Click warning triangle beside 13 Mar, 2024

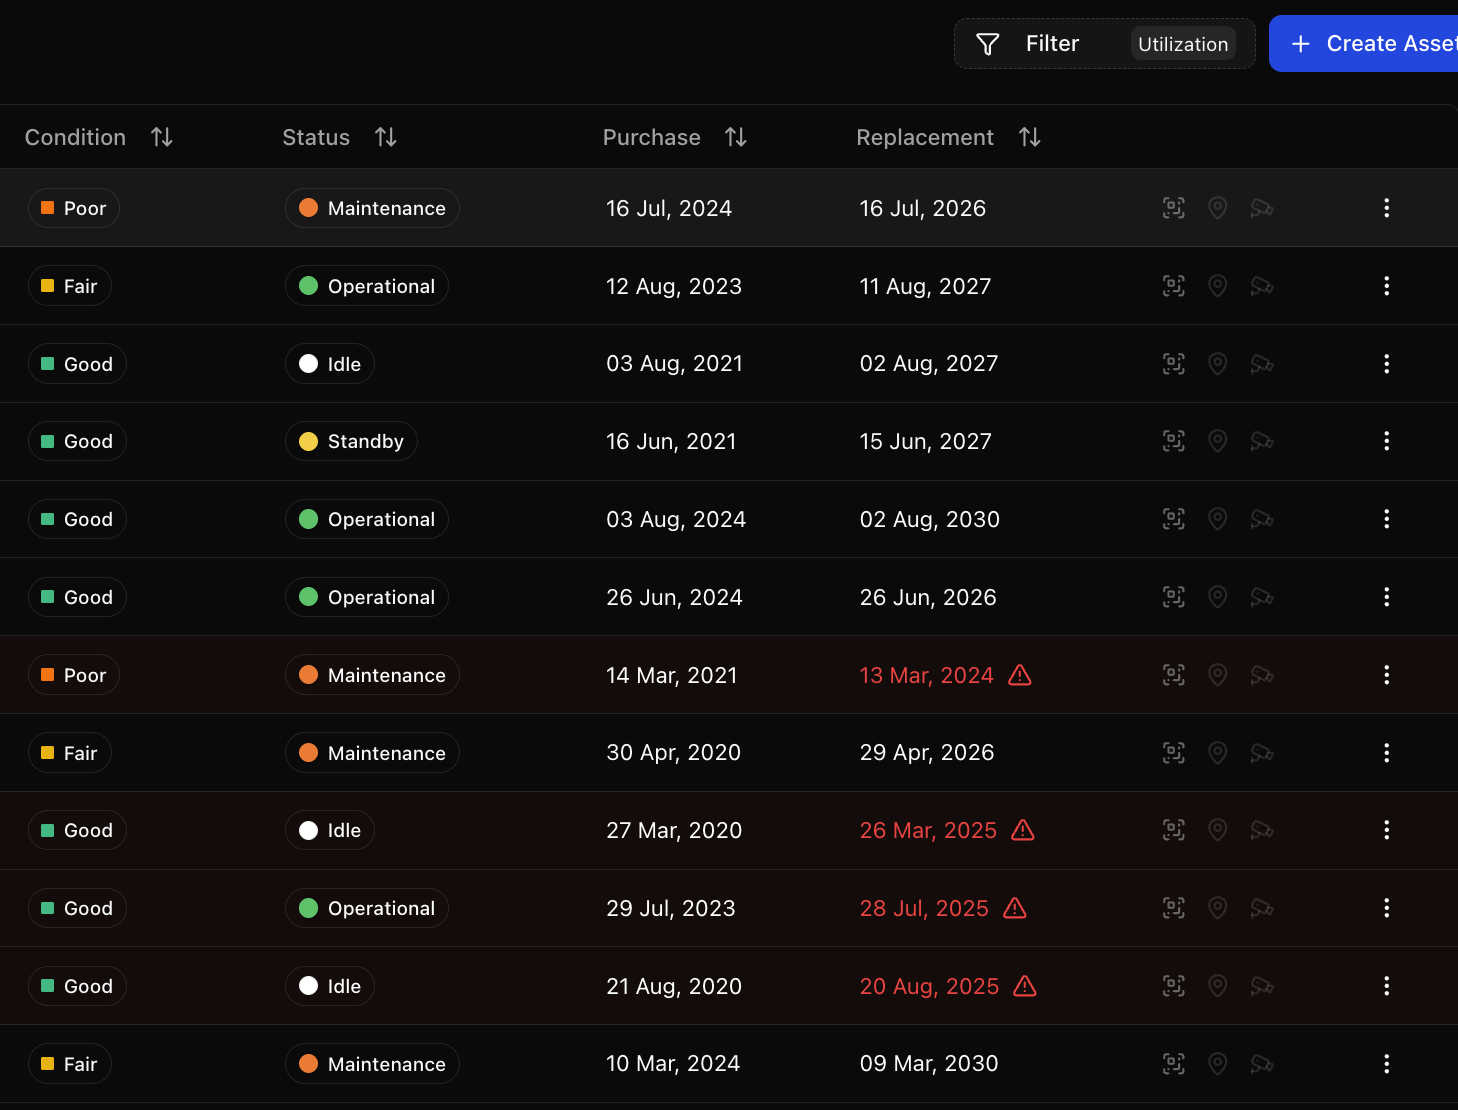tap(1019, 675)
